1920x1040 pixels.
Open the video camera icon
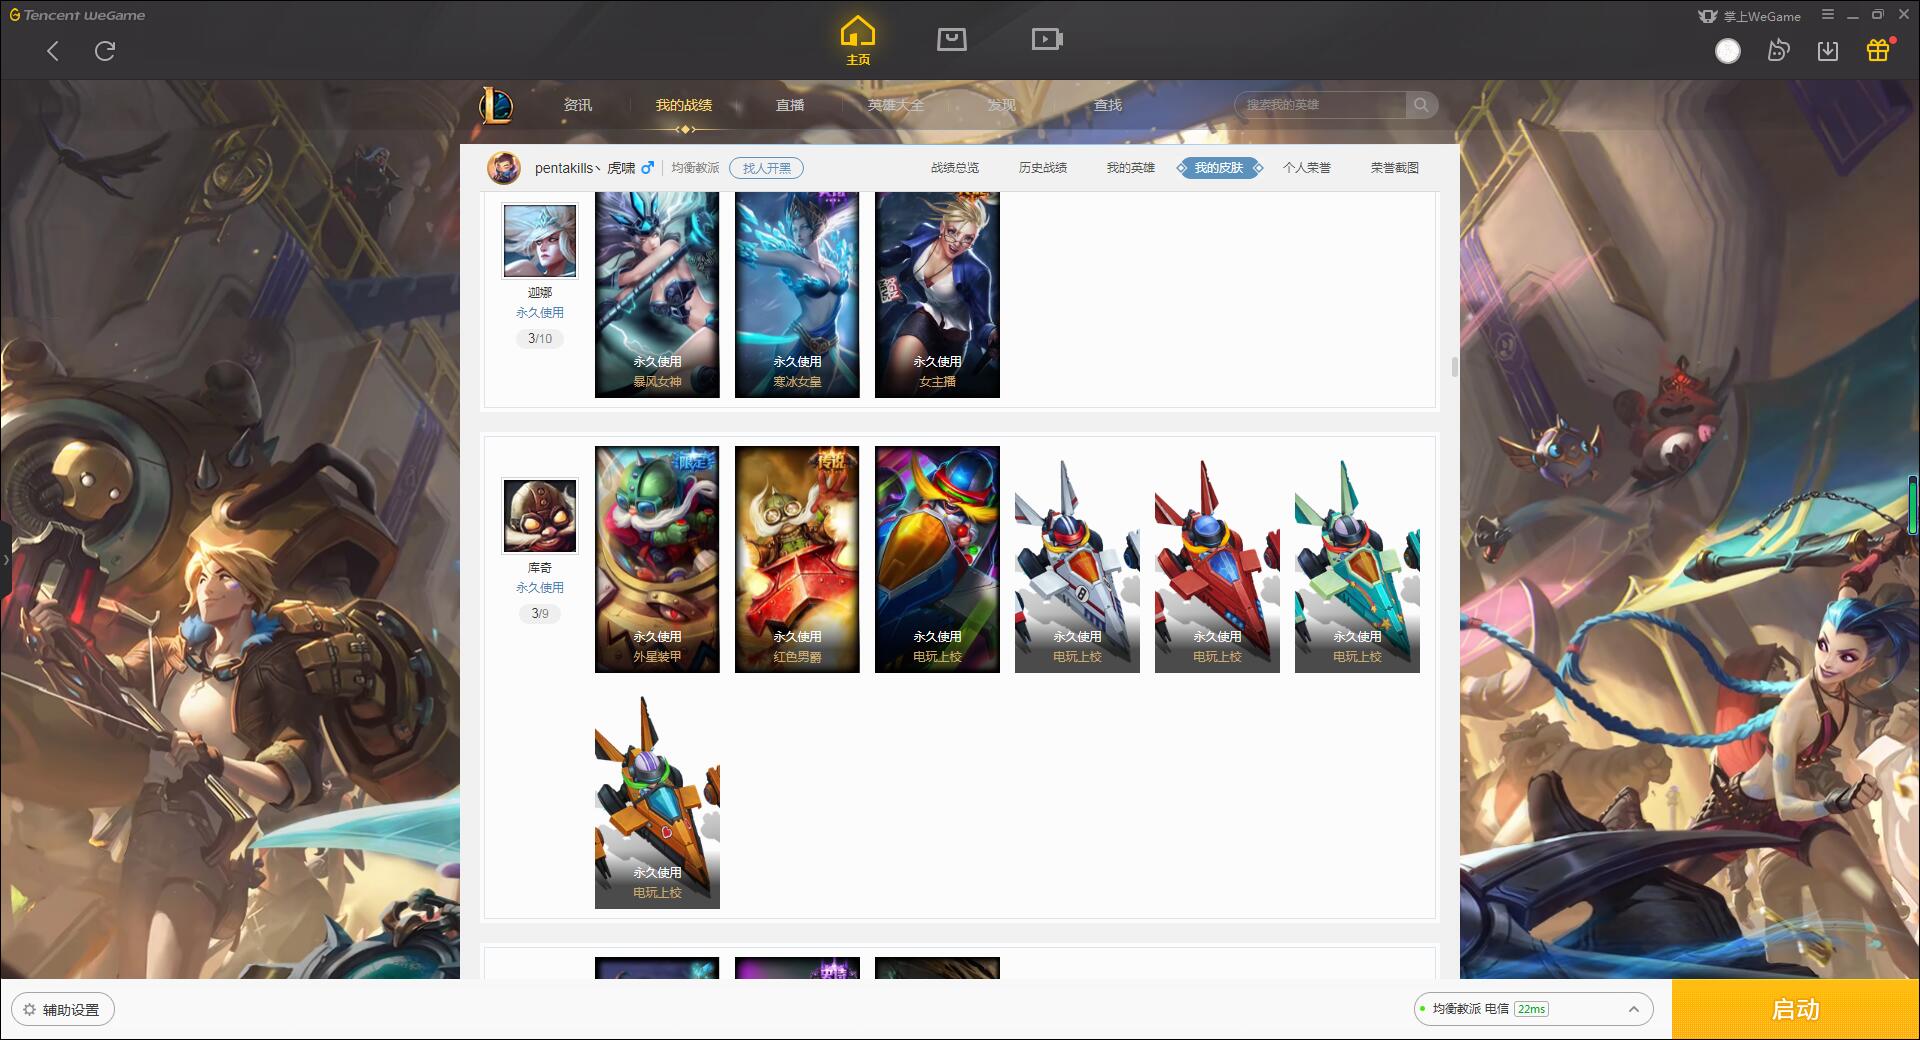coord(1047,39)
